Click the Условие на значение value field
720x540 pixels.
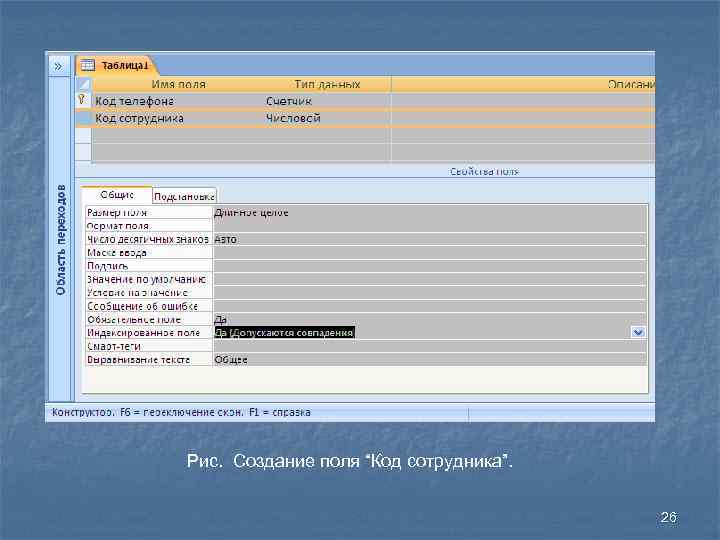pos(430,292)
